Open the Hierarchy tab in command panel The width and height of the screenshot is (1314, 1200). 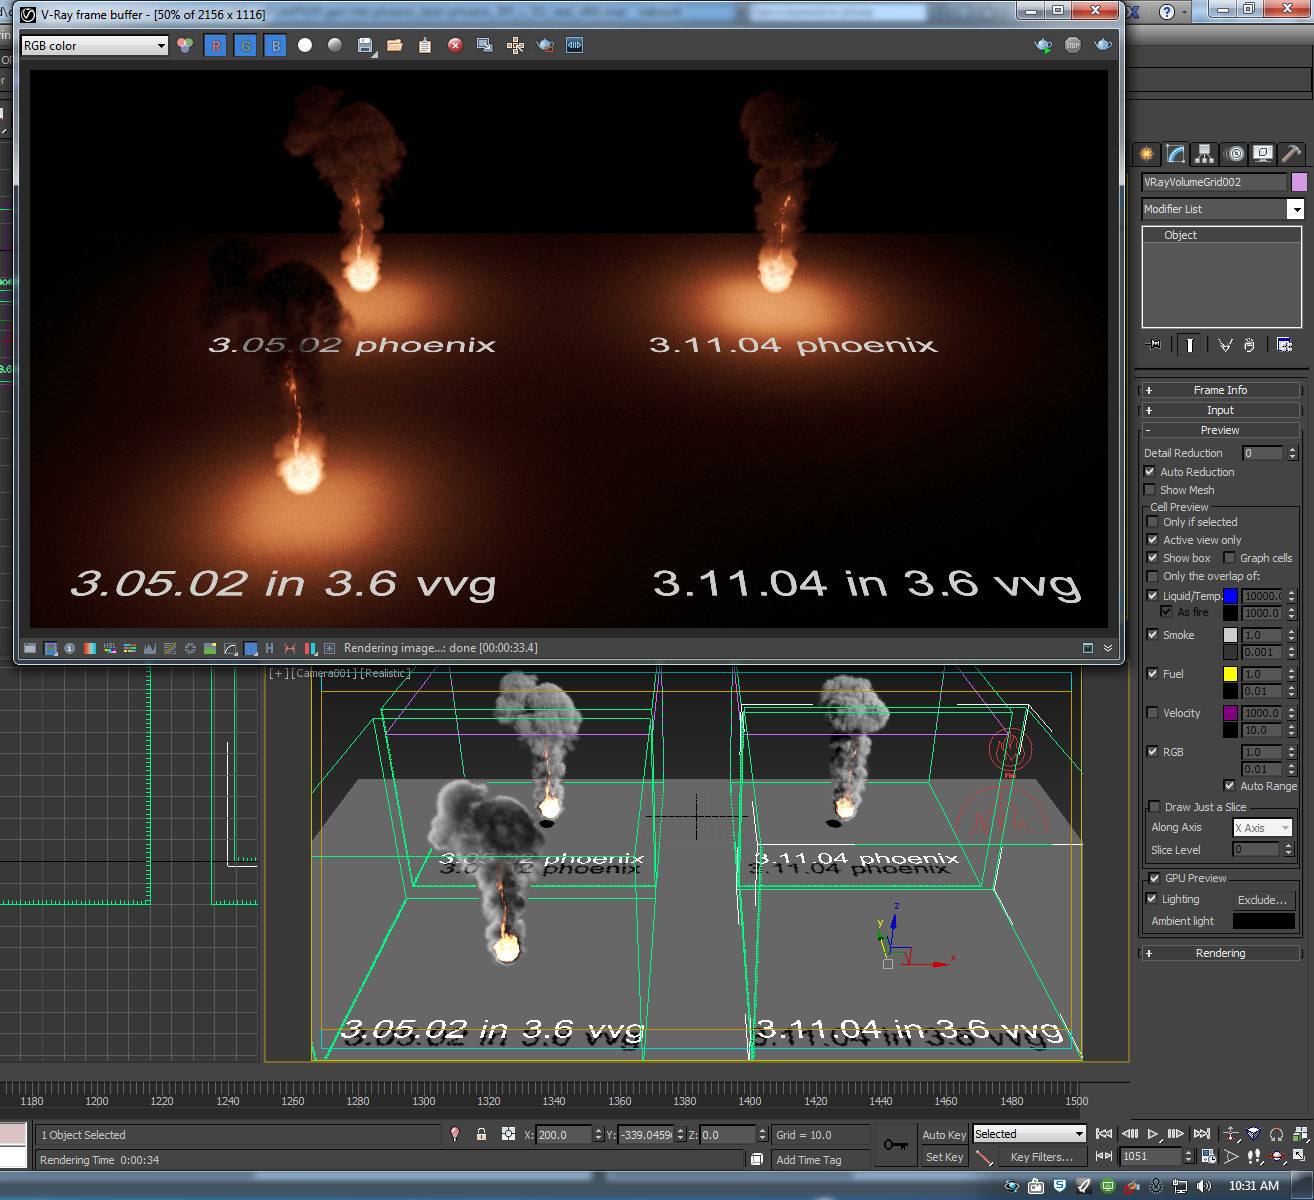(x=1204, y=154)
